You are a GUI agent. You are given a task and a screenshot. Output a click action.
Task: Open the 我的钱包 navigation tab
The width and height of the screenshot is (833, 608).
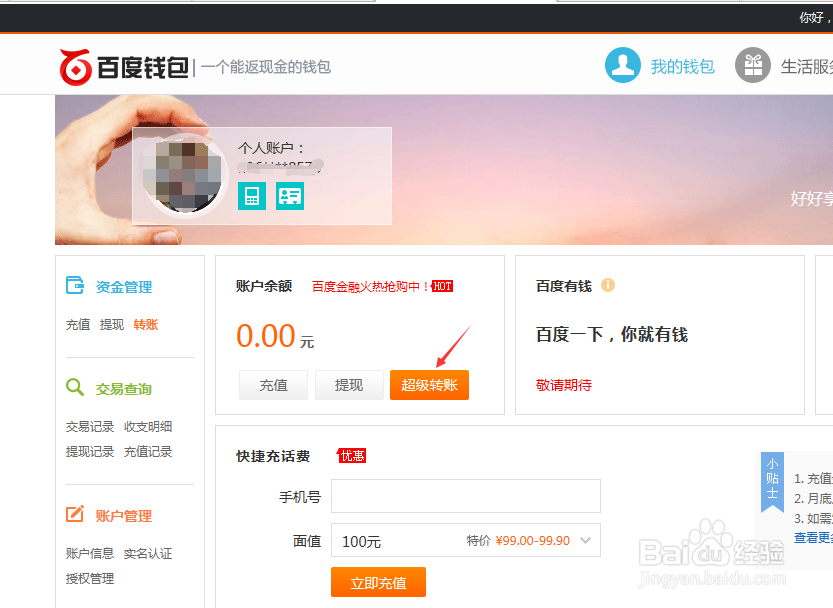pos(683,66)
